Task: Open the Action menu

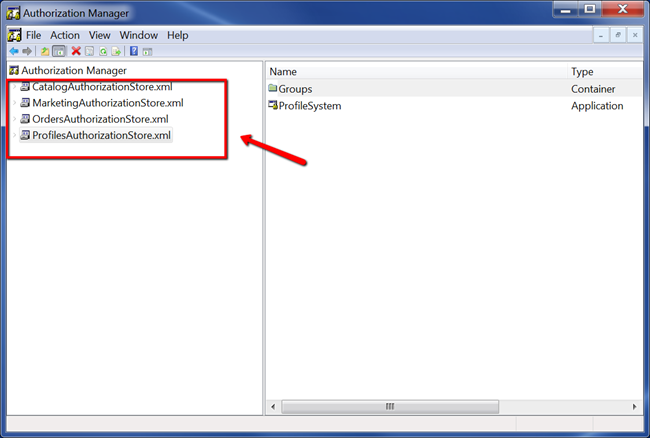Action: (65, 35)
